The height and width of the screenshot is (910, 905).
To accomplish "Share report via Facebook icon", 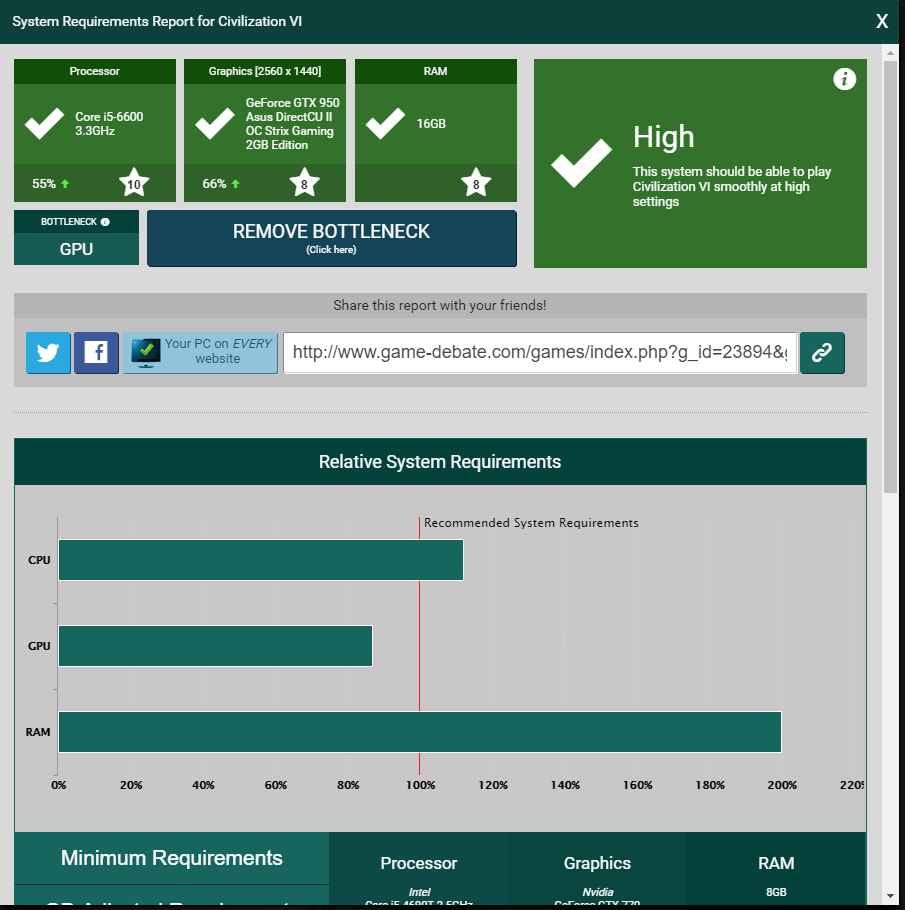I will (96, 352).
